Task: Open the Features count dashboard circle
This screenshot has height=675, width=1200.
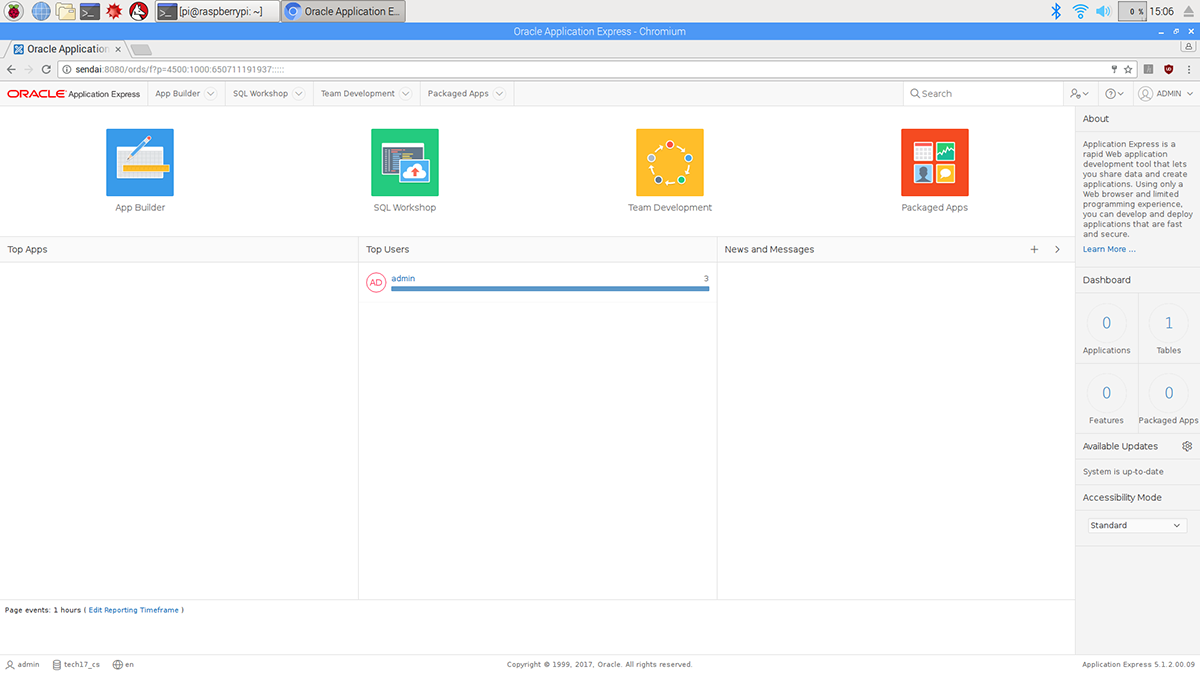Action: point(1106,393)
